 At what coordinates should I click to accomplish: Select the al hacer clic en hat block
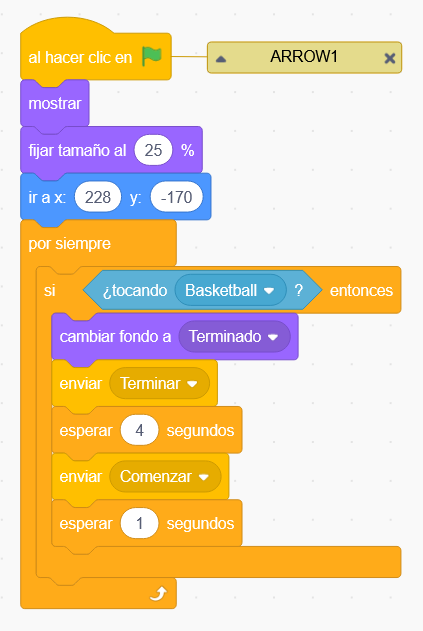pos(80,58)
